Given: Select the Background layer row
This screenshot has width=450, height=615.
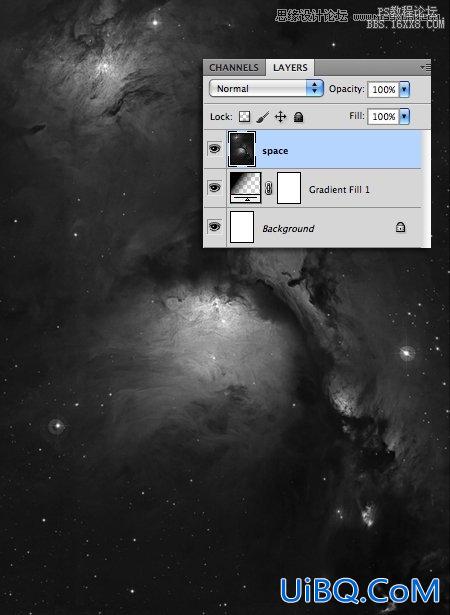Looking at the screenshot, I should 317,228.
